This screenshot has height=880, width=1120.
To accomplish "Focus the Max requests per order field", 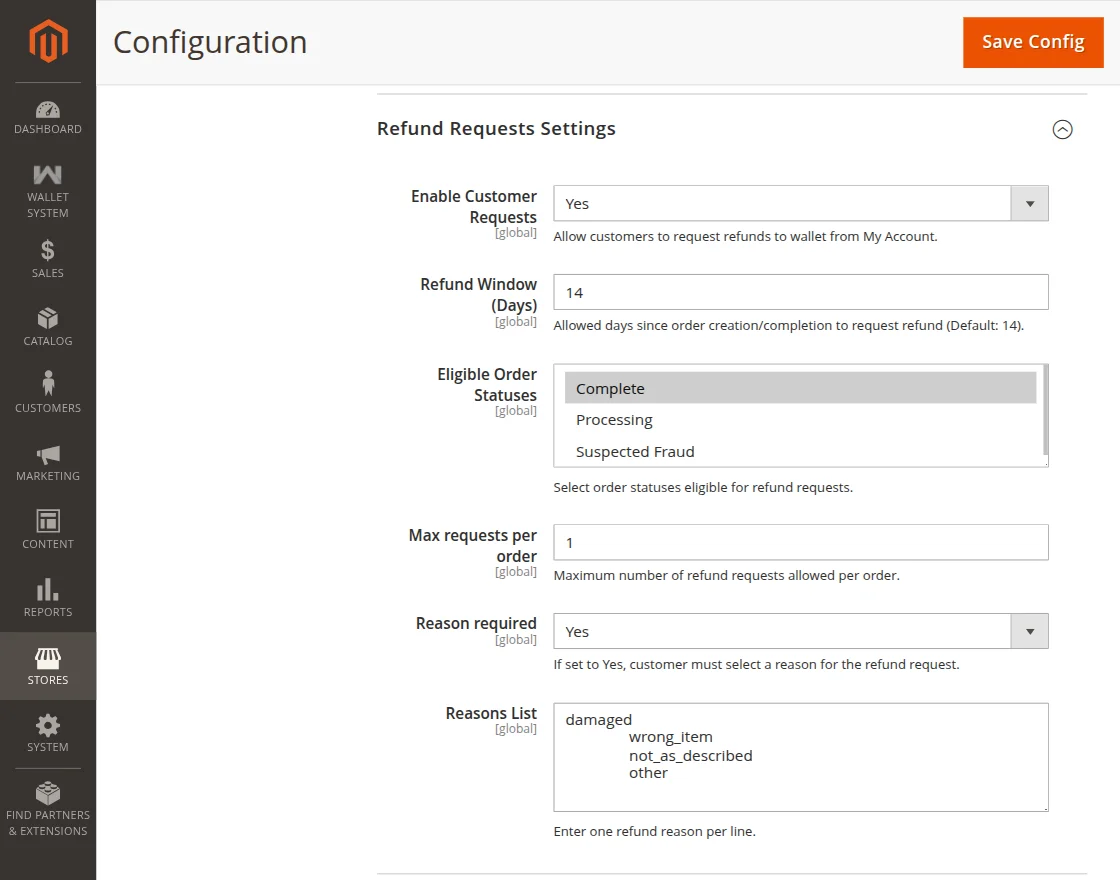I will click(801, 542).
